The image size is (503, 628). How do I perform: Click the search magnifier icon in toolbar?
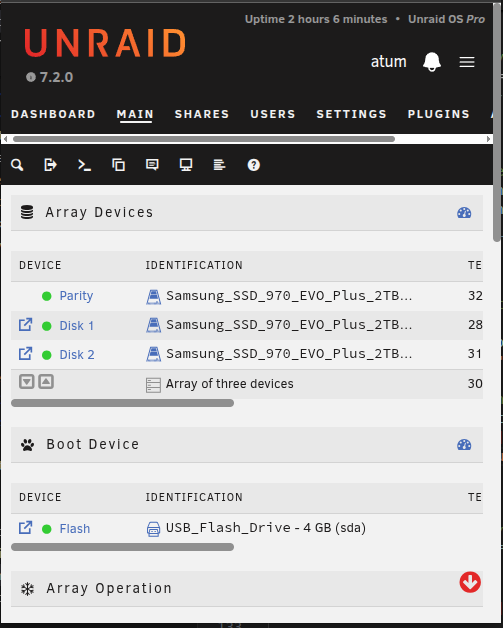click(x=17, y=165)
